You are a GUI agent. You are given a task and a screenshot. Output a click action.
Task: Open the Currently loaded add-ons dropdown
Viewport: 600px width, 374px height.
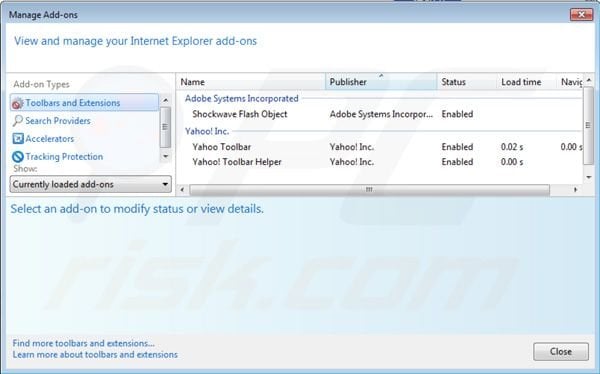coord(91,184)
